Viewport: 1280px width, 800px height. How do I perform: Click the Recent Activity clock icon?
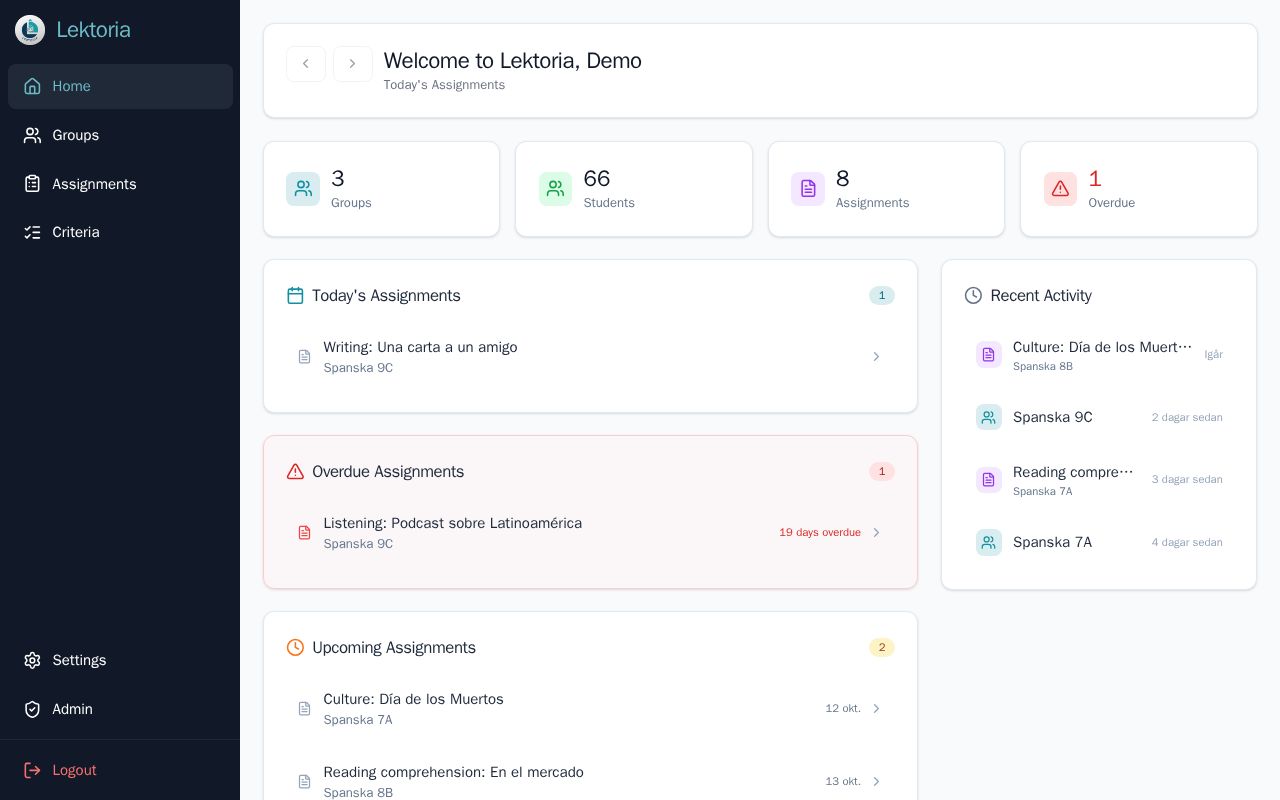[x=973, y=295]
